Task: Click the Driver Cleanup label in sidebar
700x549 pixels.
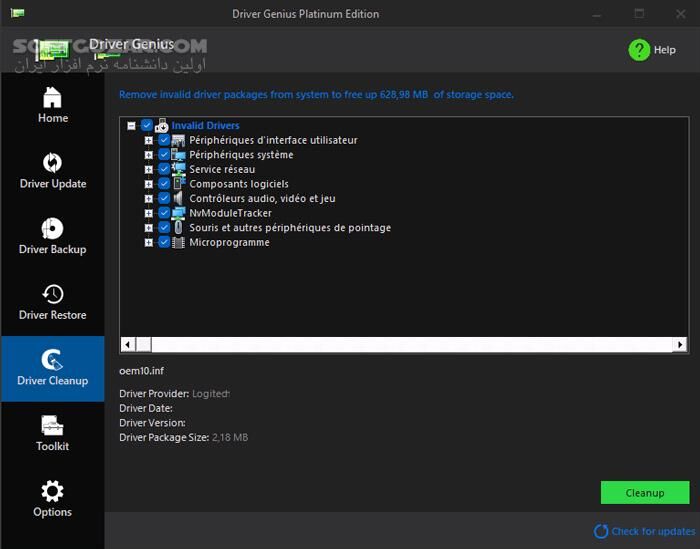Action: [53, 380]
